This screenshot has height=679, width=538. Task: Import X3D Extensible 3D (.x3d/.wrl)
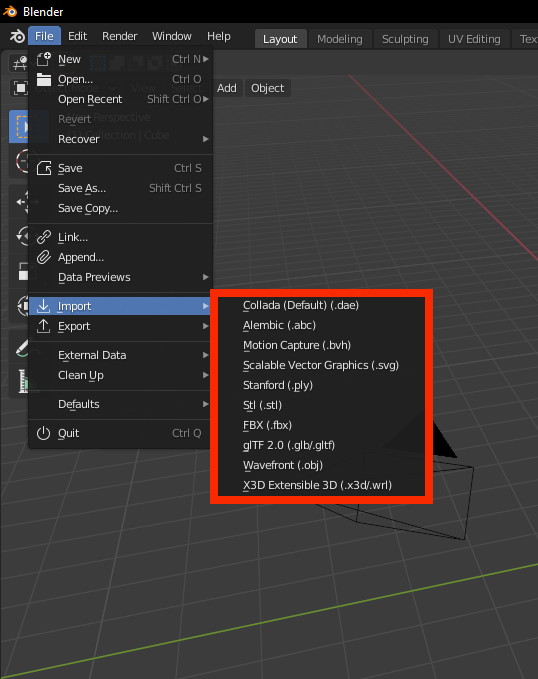321,485
